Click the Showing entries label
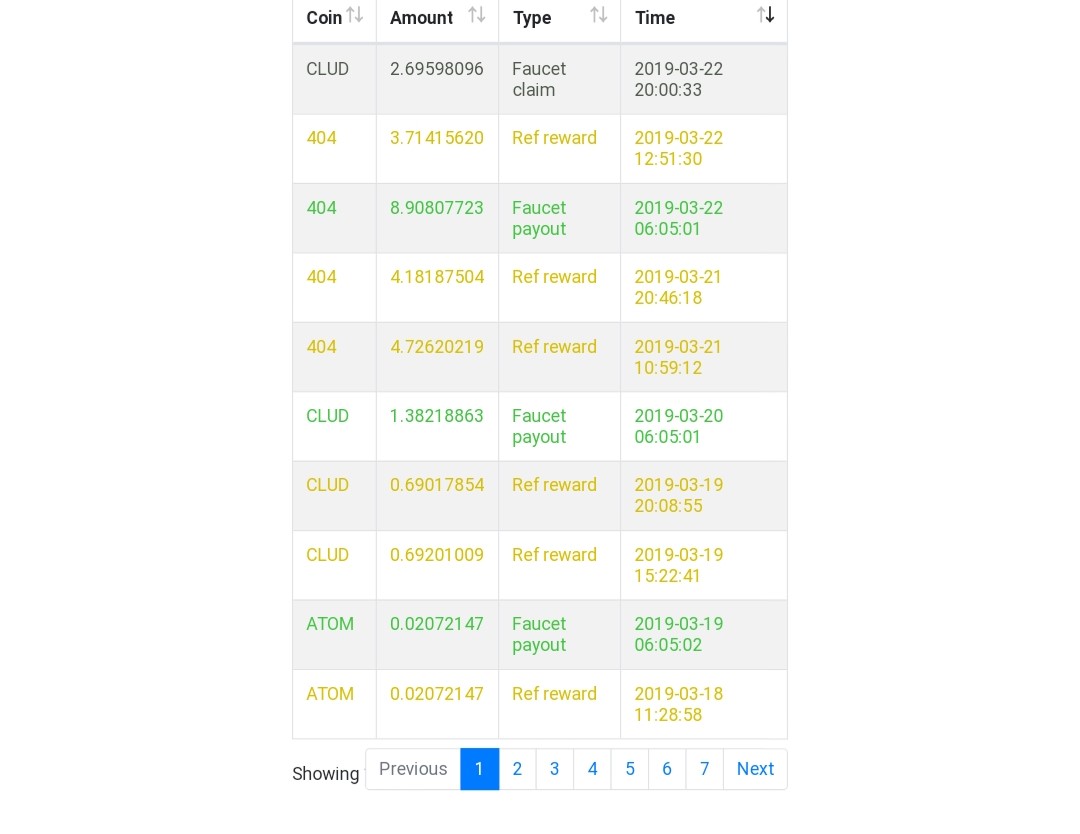This screenshot has width=1080, height=834. coord(326,774)
